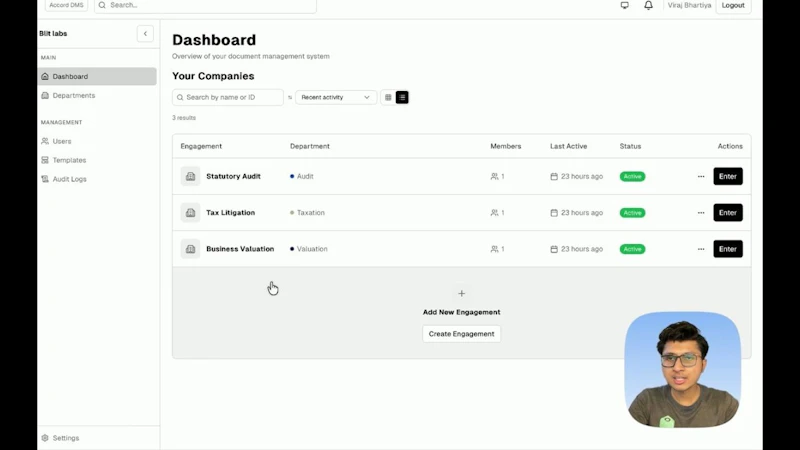
Task: Click the plus icon above Add New Engagement
Action: point(461,293)
